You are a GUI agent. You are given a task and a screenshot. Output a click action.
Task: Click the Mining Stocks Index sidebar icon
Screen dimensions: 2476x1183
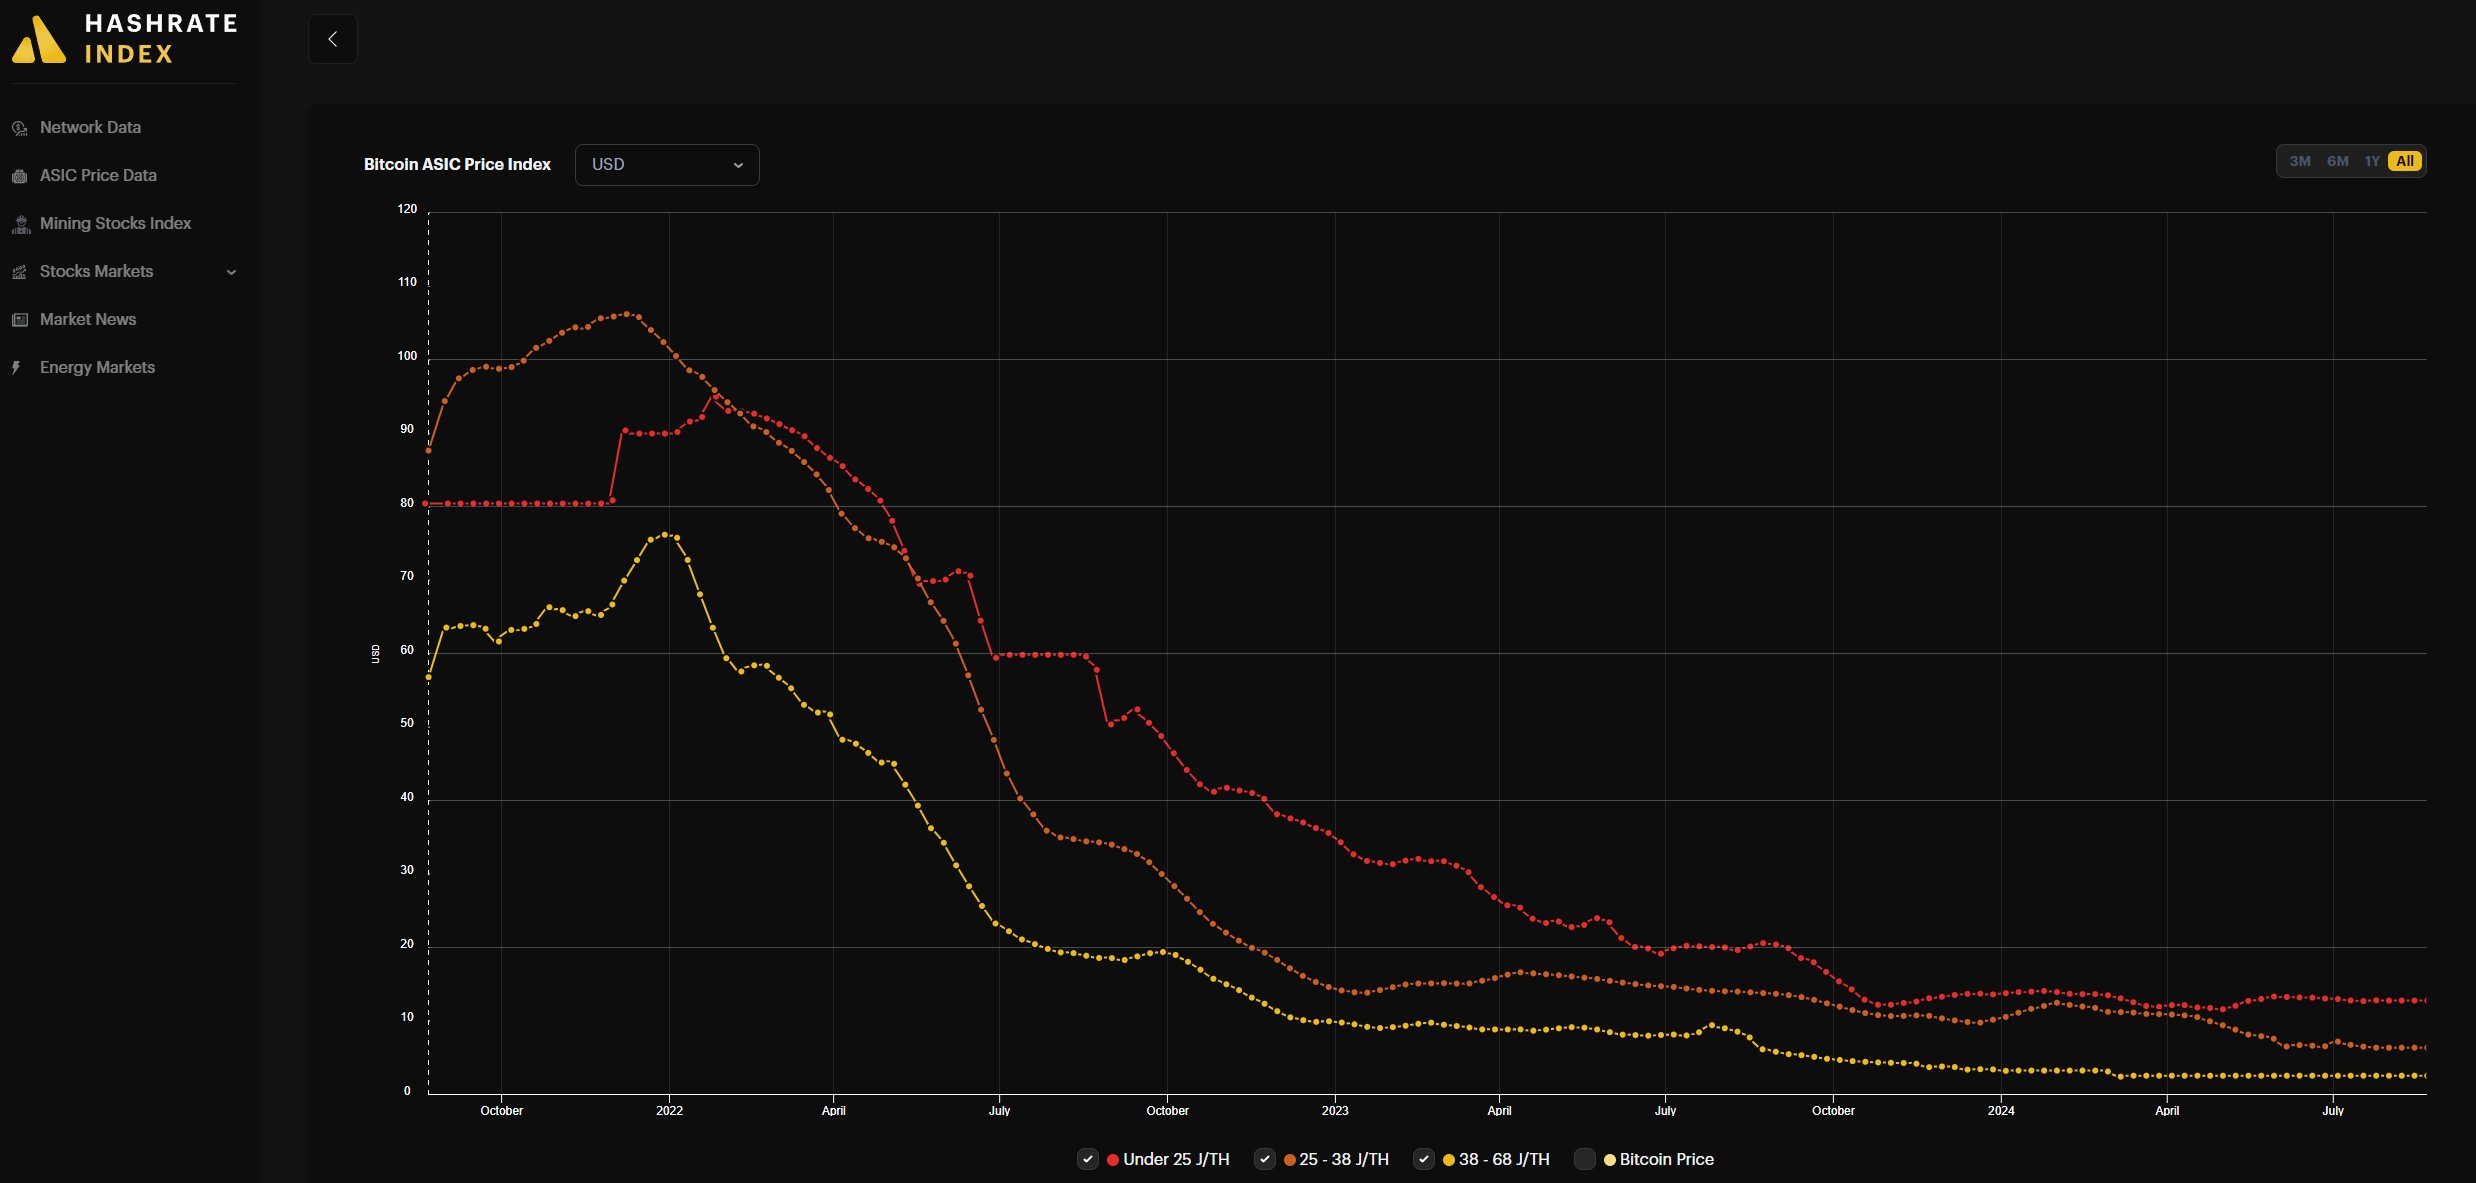[x=21, y=224]
